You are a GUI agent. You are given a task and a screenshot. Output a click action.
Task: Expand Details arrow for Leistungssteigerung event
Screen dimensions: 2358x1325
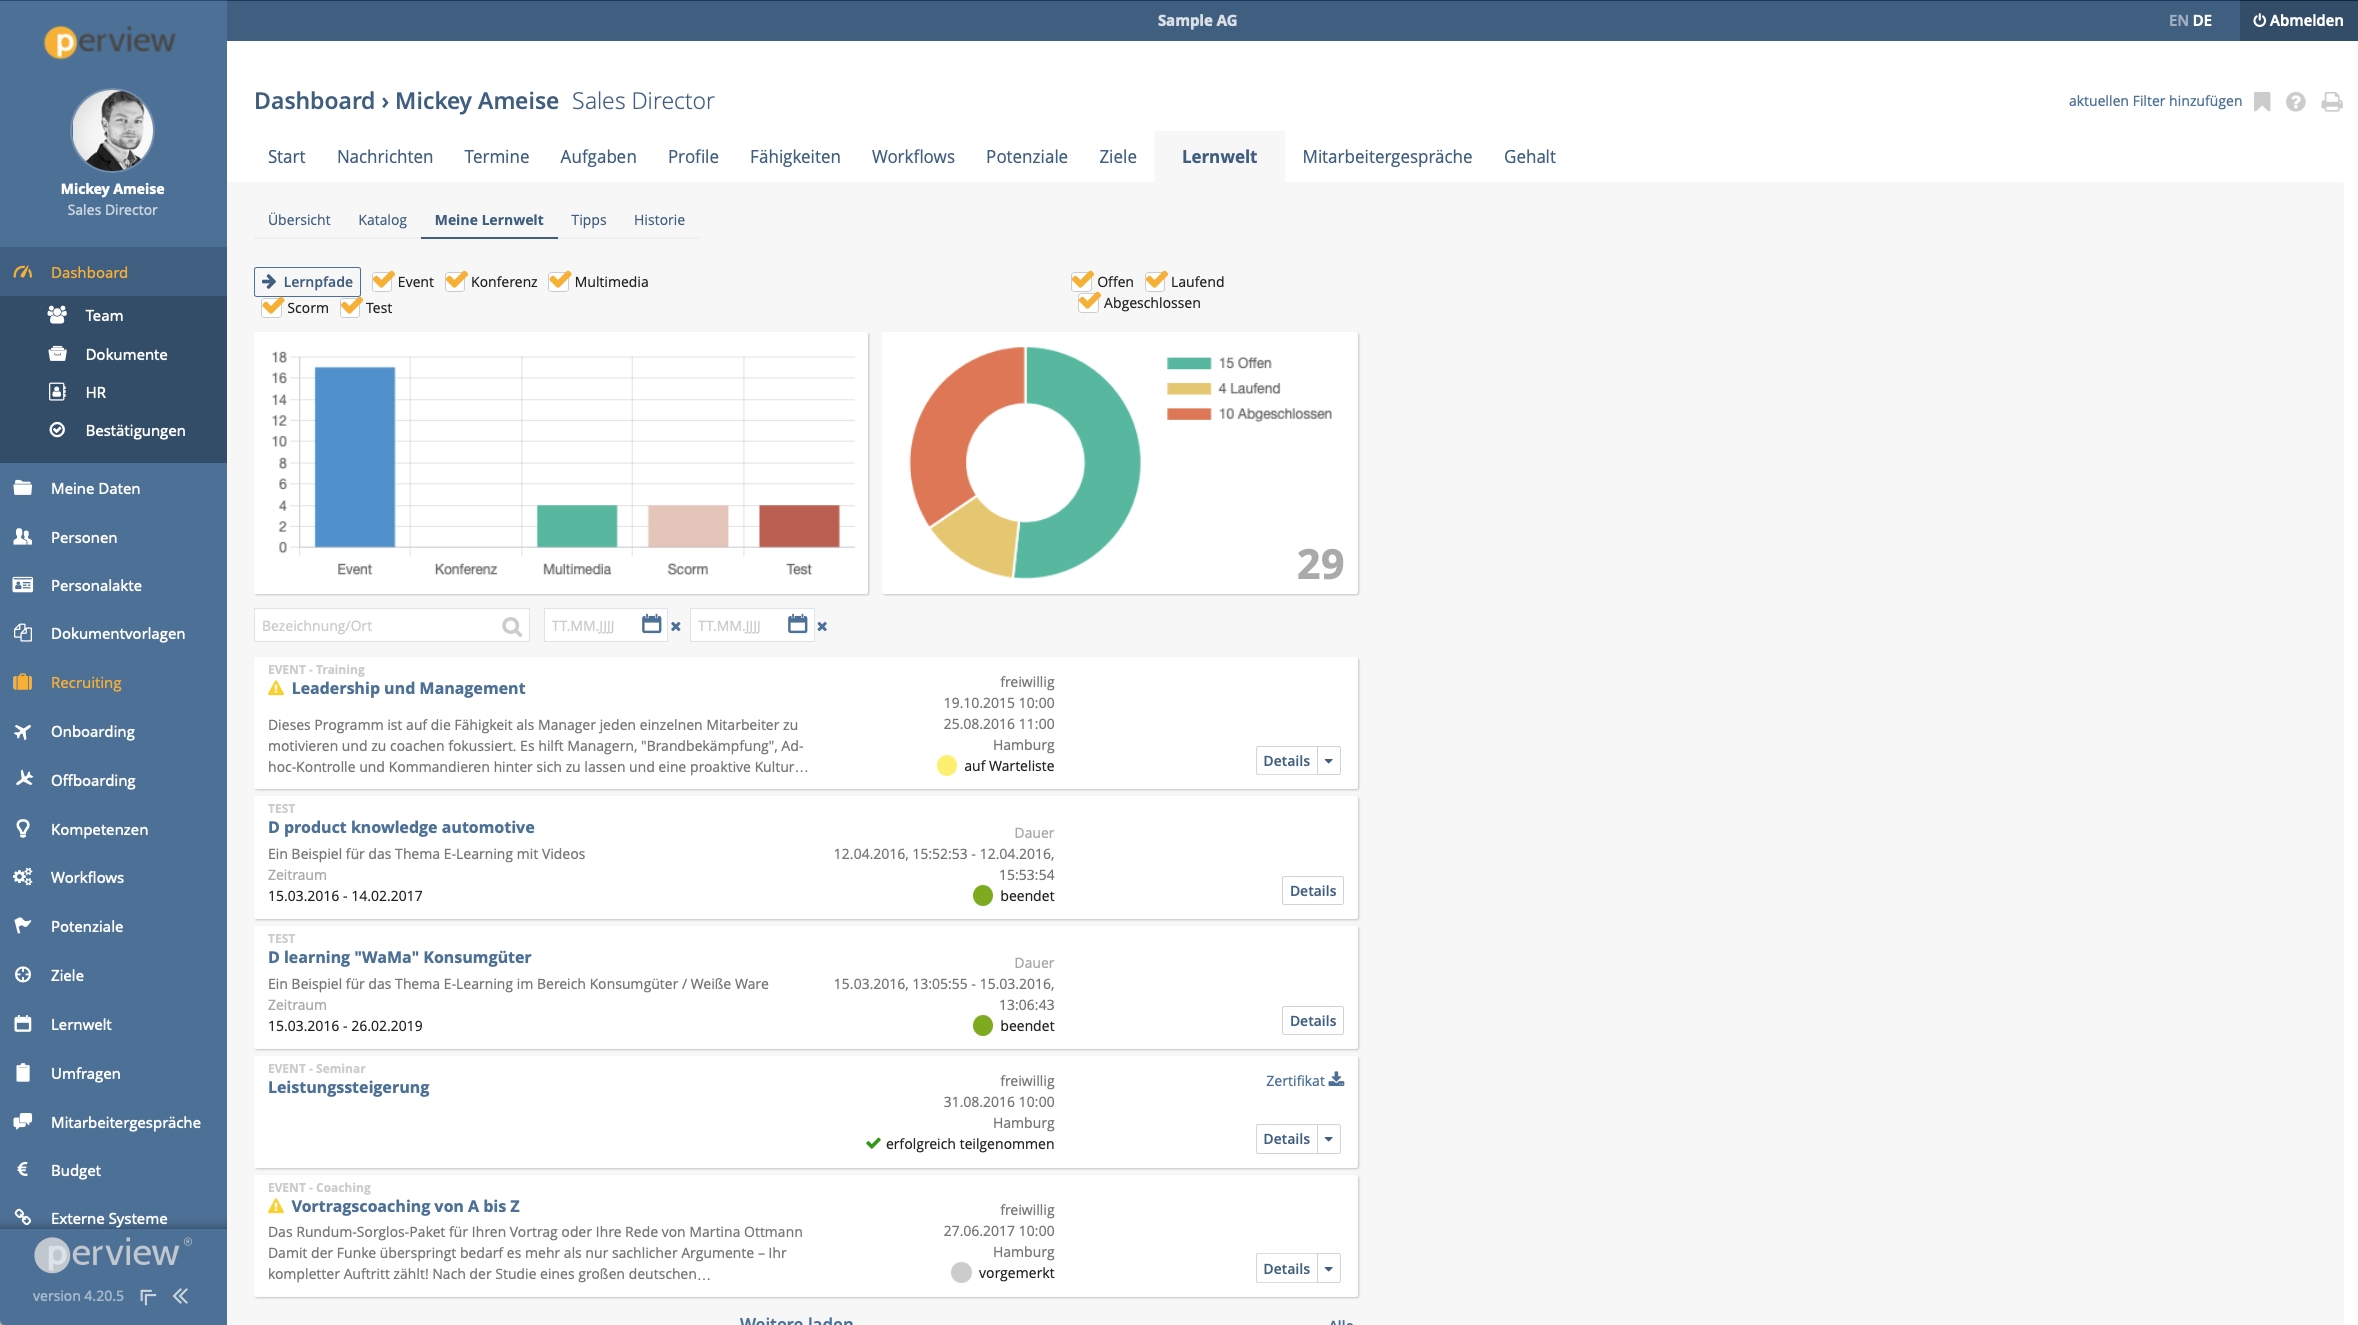click(x=1329, y=1139)
